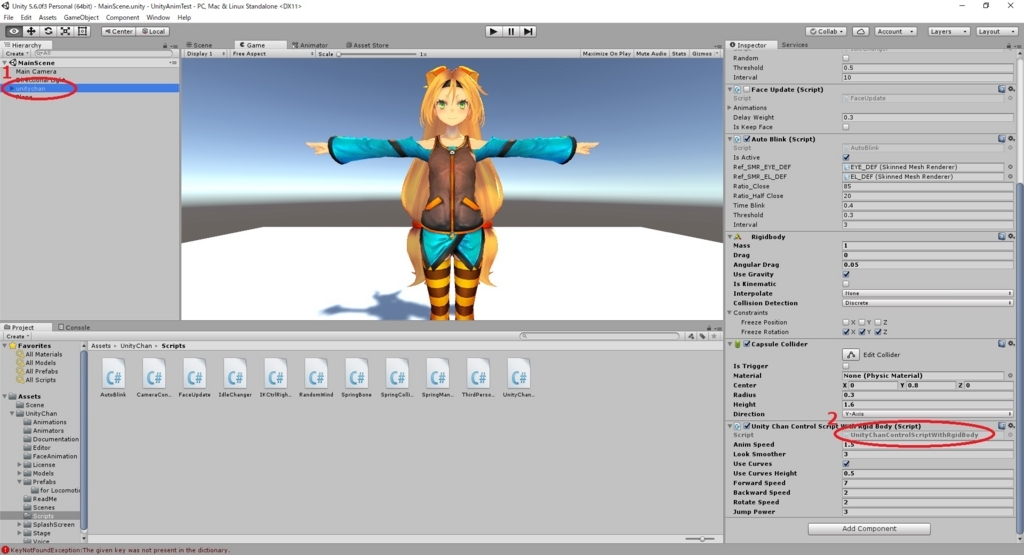Click the Step frame button

click(x=528, y=31)
